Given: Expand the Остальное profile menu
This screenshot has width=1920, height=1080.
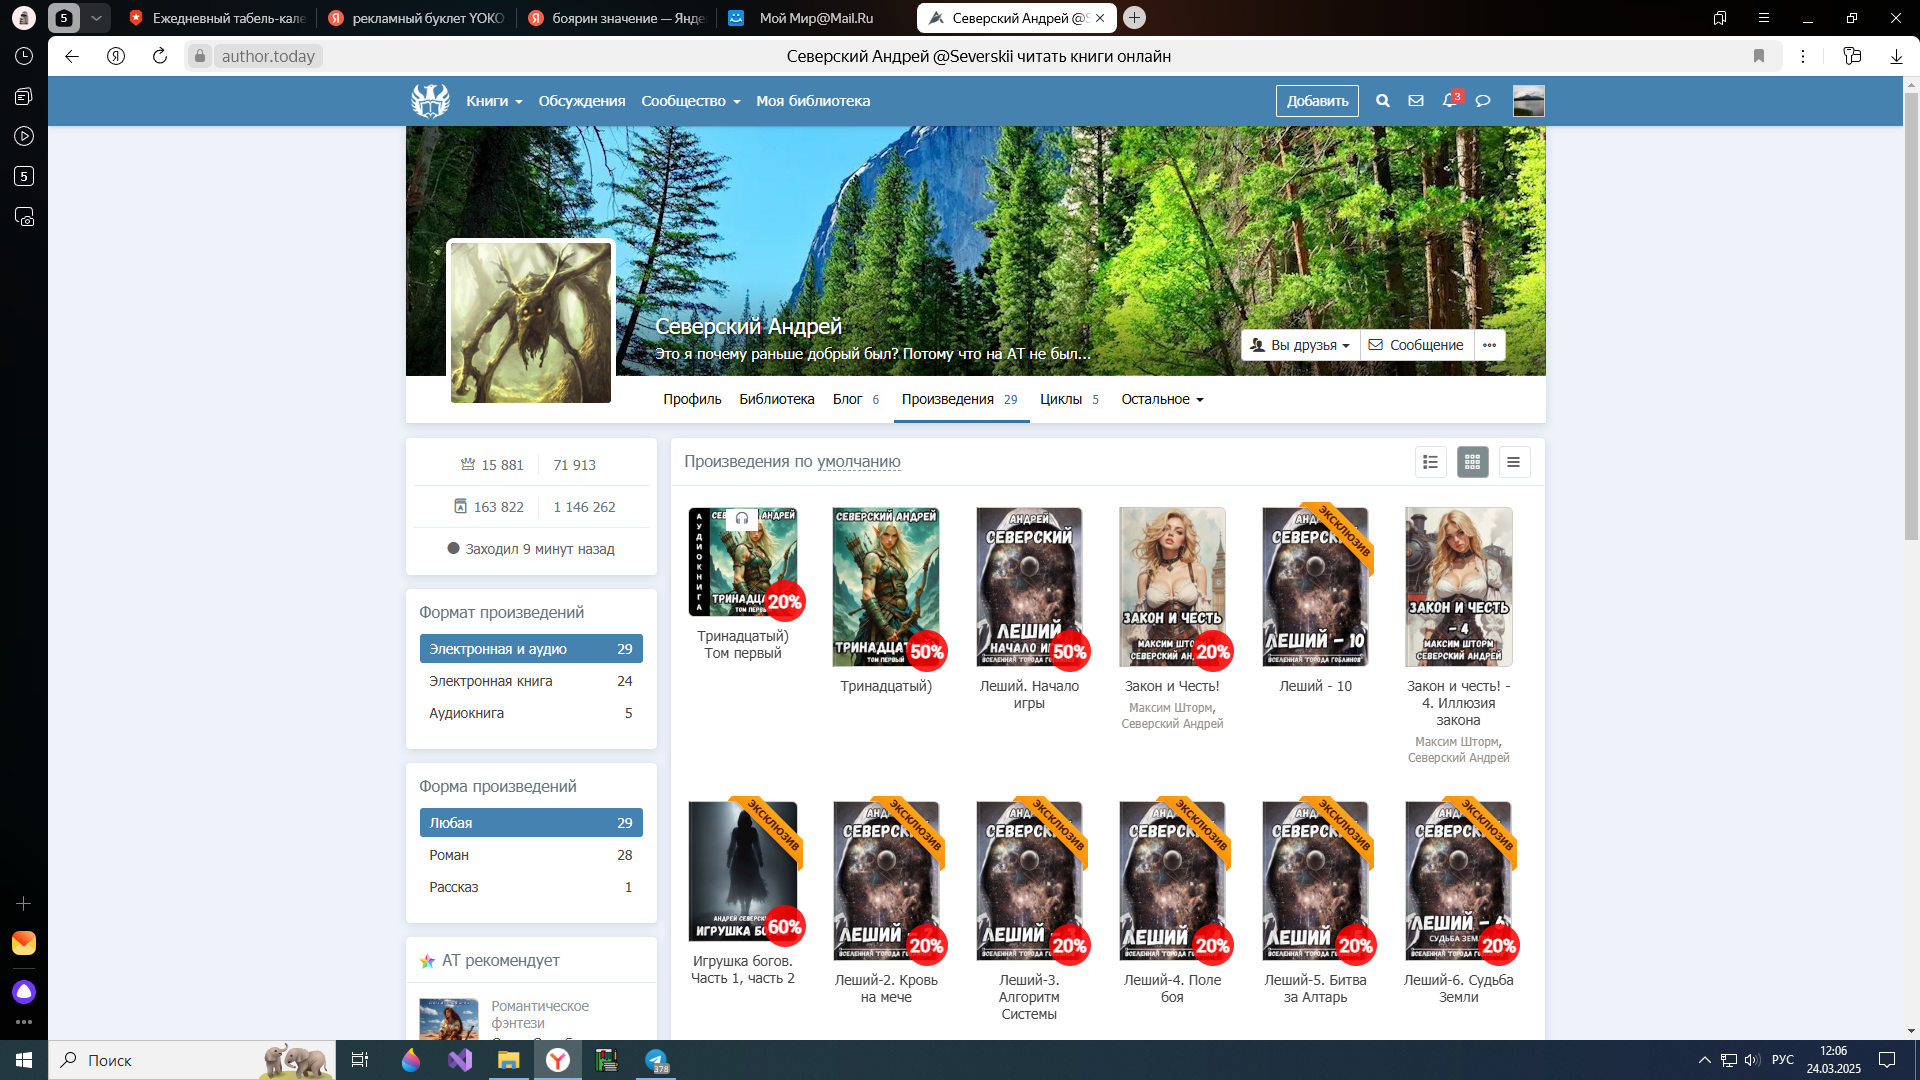Looking at the screenshot, I should (x=1162, y=399).
